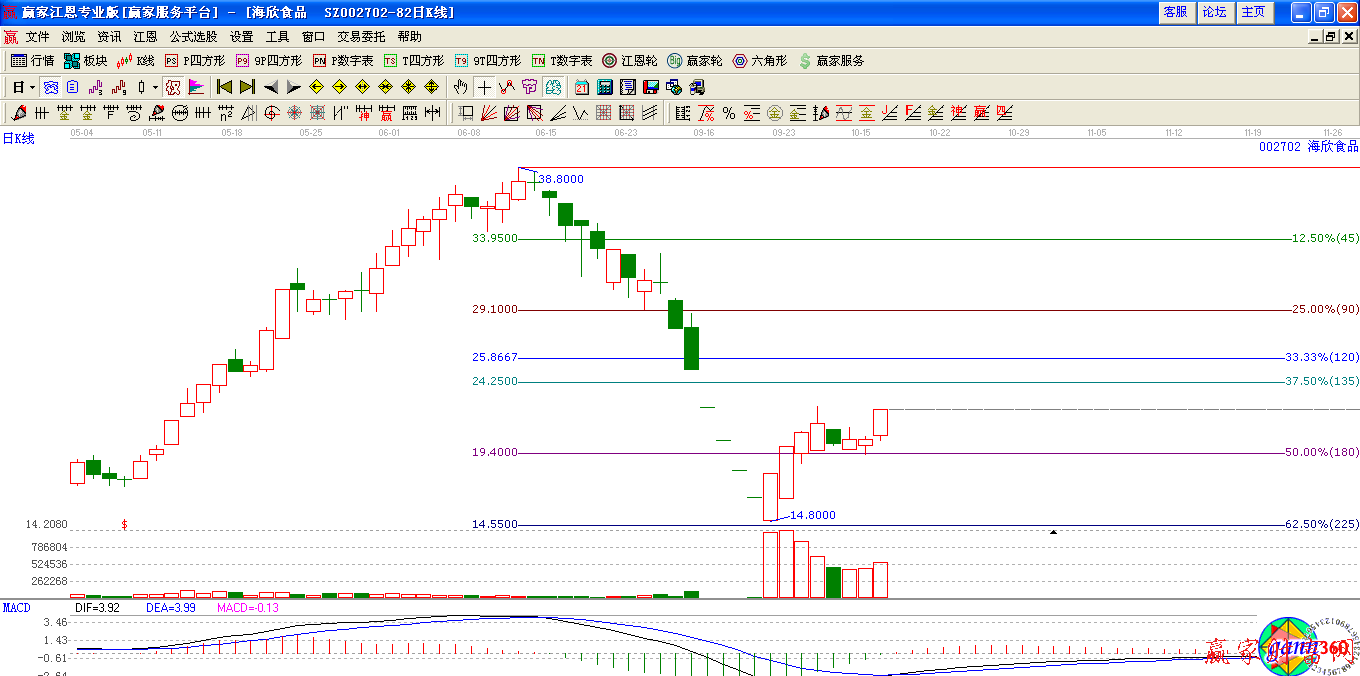Open the 行情 market quotes view
The height and width of the screenshot is (676, 1360).
[32, 61]
